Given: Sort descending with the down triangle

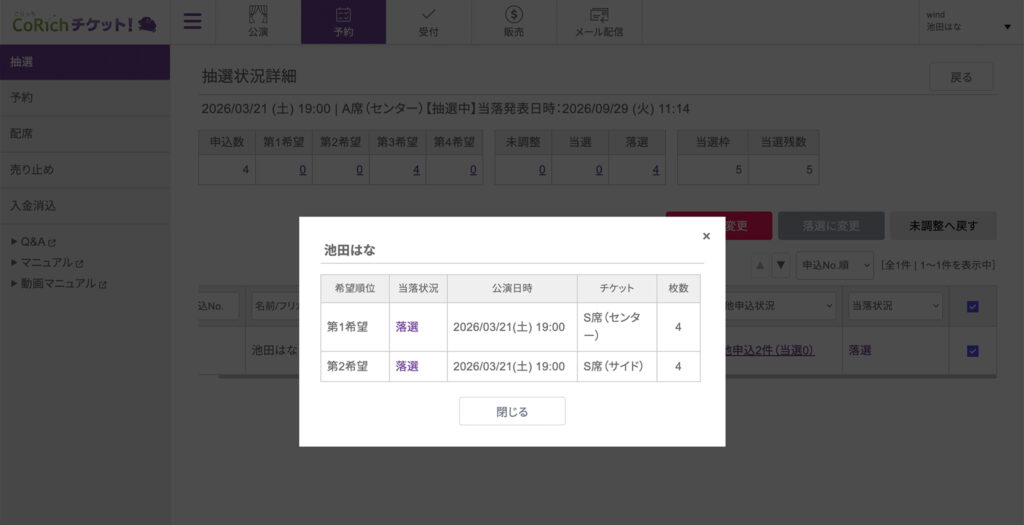Looking at the screenshot, I should (x=781, y=265).
